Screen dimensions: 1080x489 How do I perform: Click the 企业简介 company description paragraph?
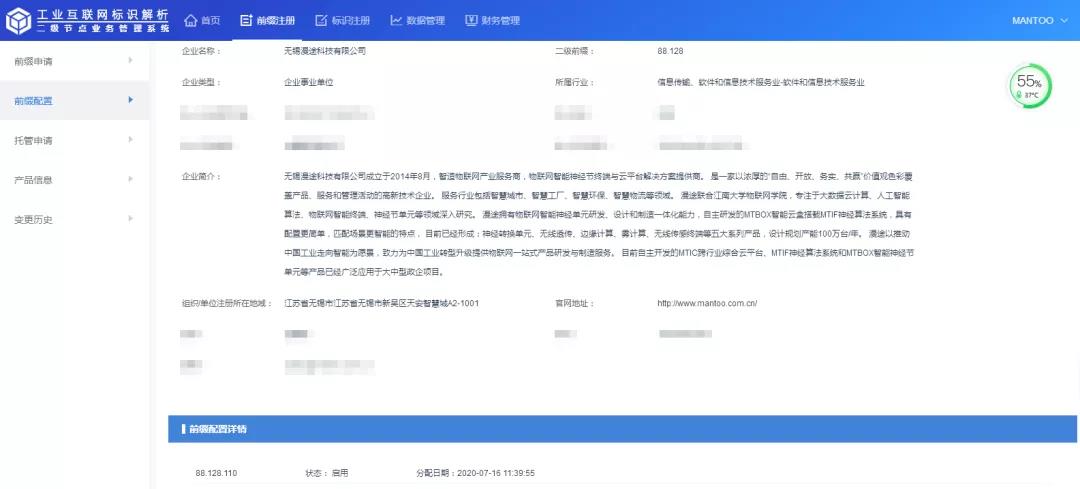tap(598, 224)
